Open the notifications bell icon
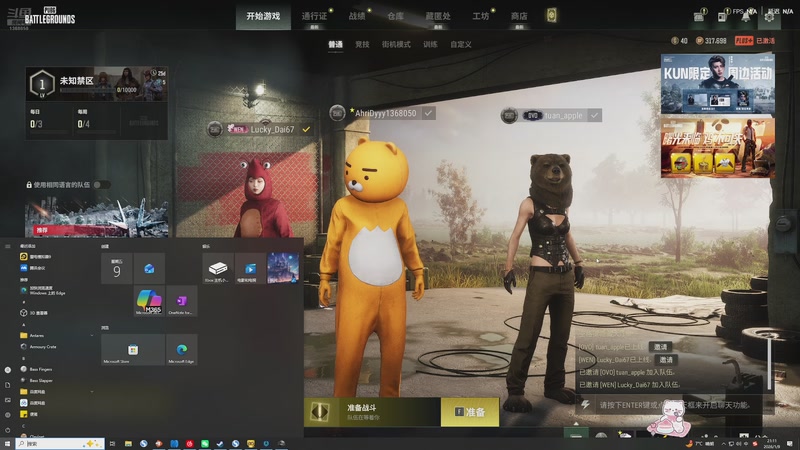The width and height of the screenshot is (800, 450). pos(745,17)
